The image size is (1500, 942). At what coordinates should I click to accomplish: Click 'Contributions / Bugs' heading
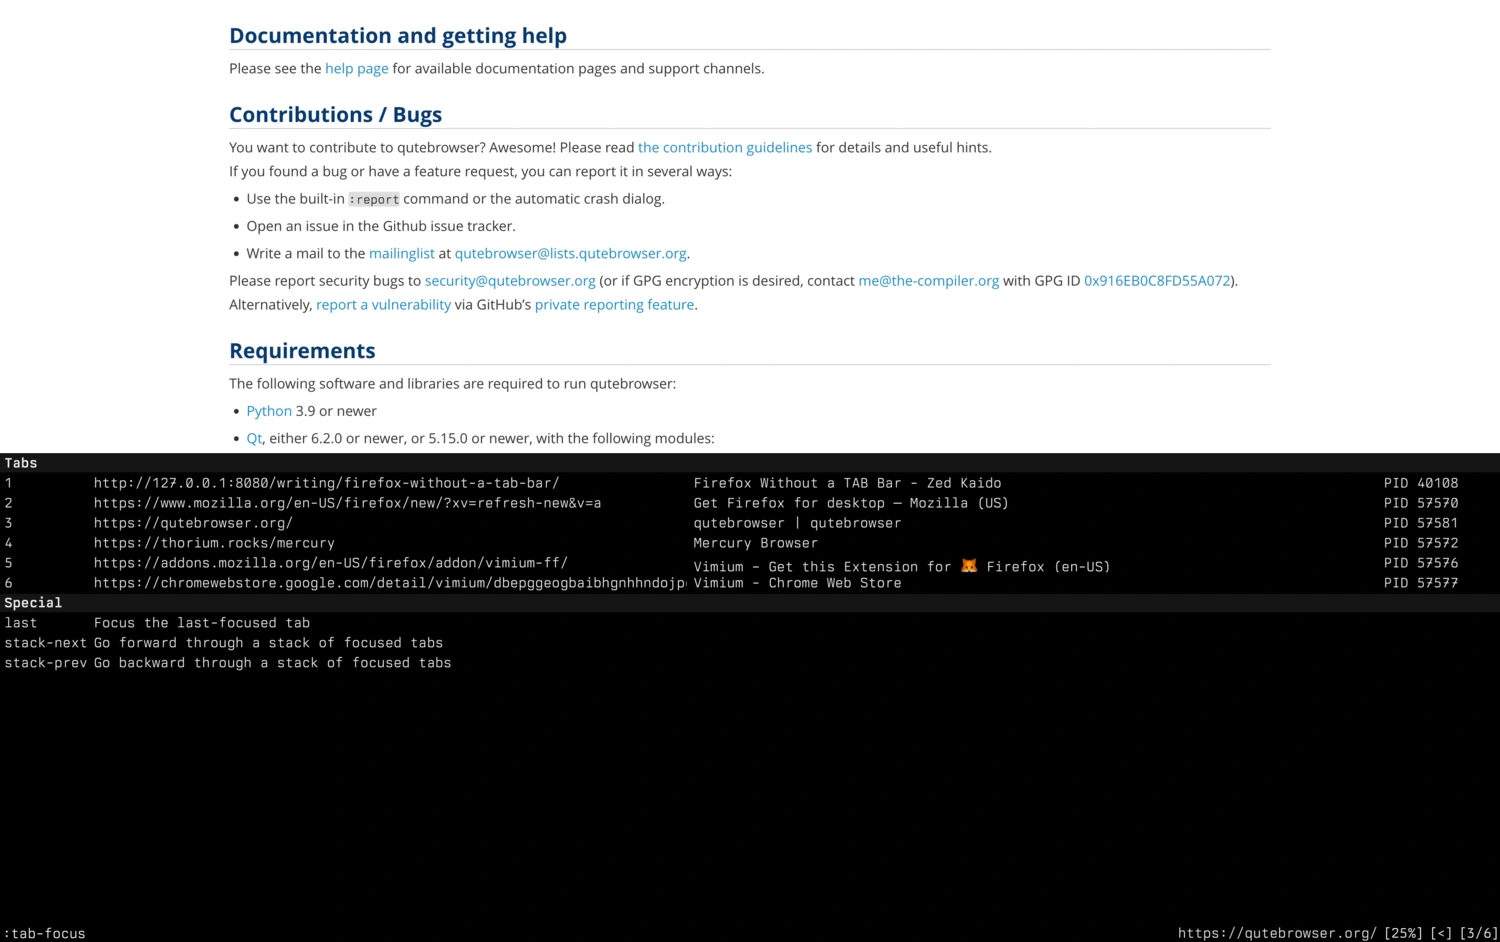(x=335, y=115)
